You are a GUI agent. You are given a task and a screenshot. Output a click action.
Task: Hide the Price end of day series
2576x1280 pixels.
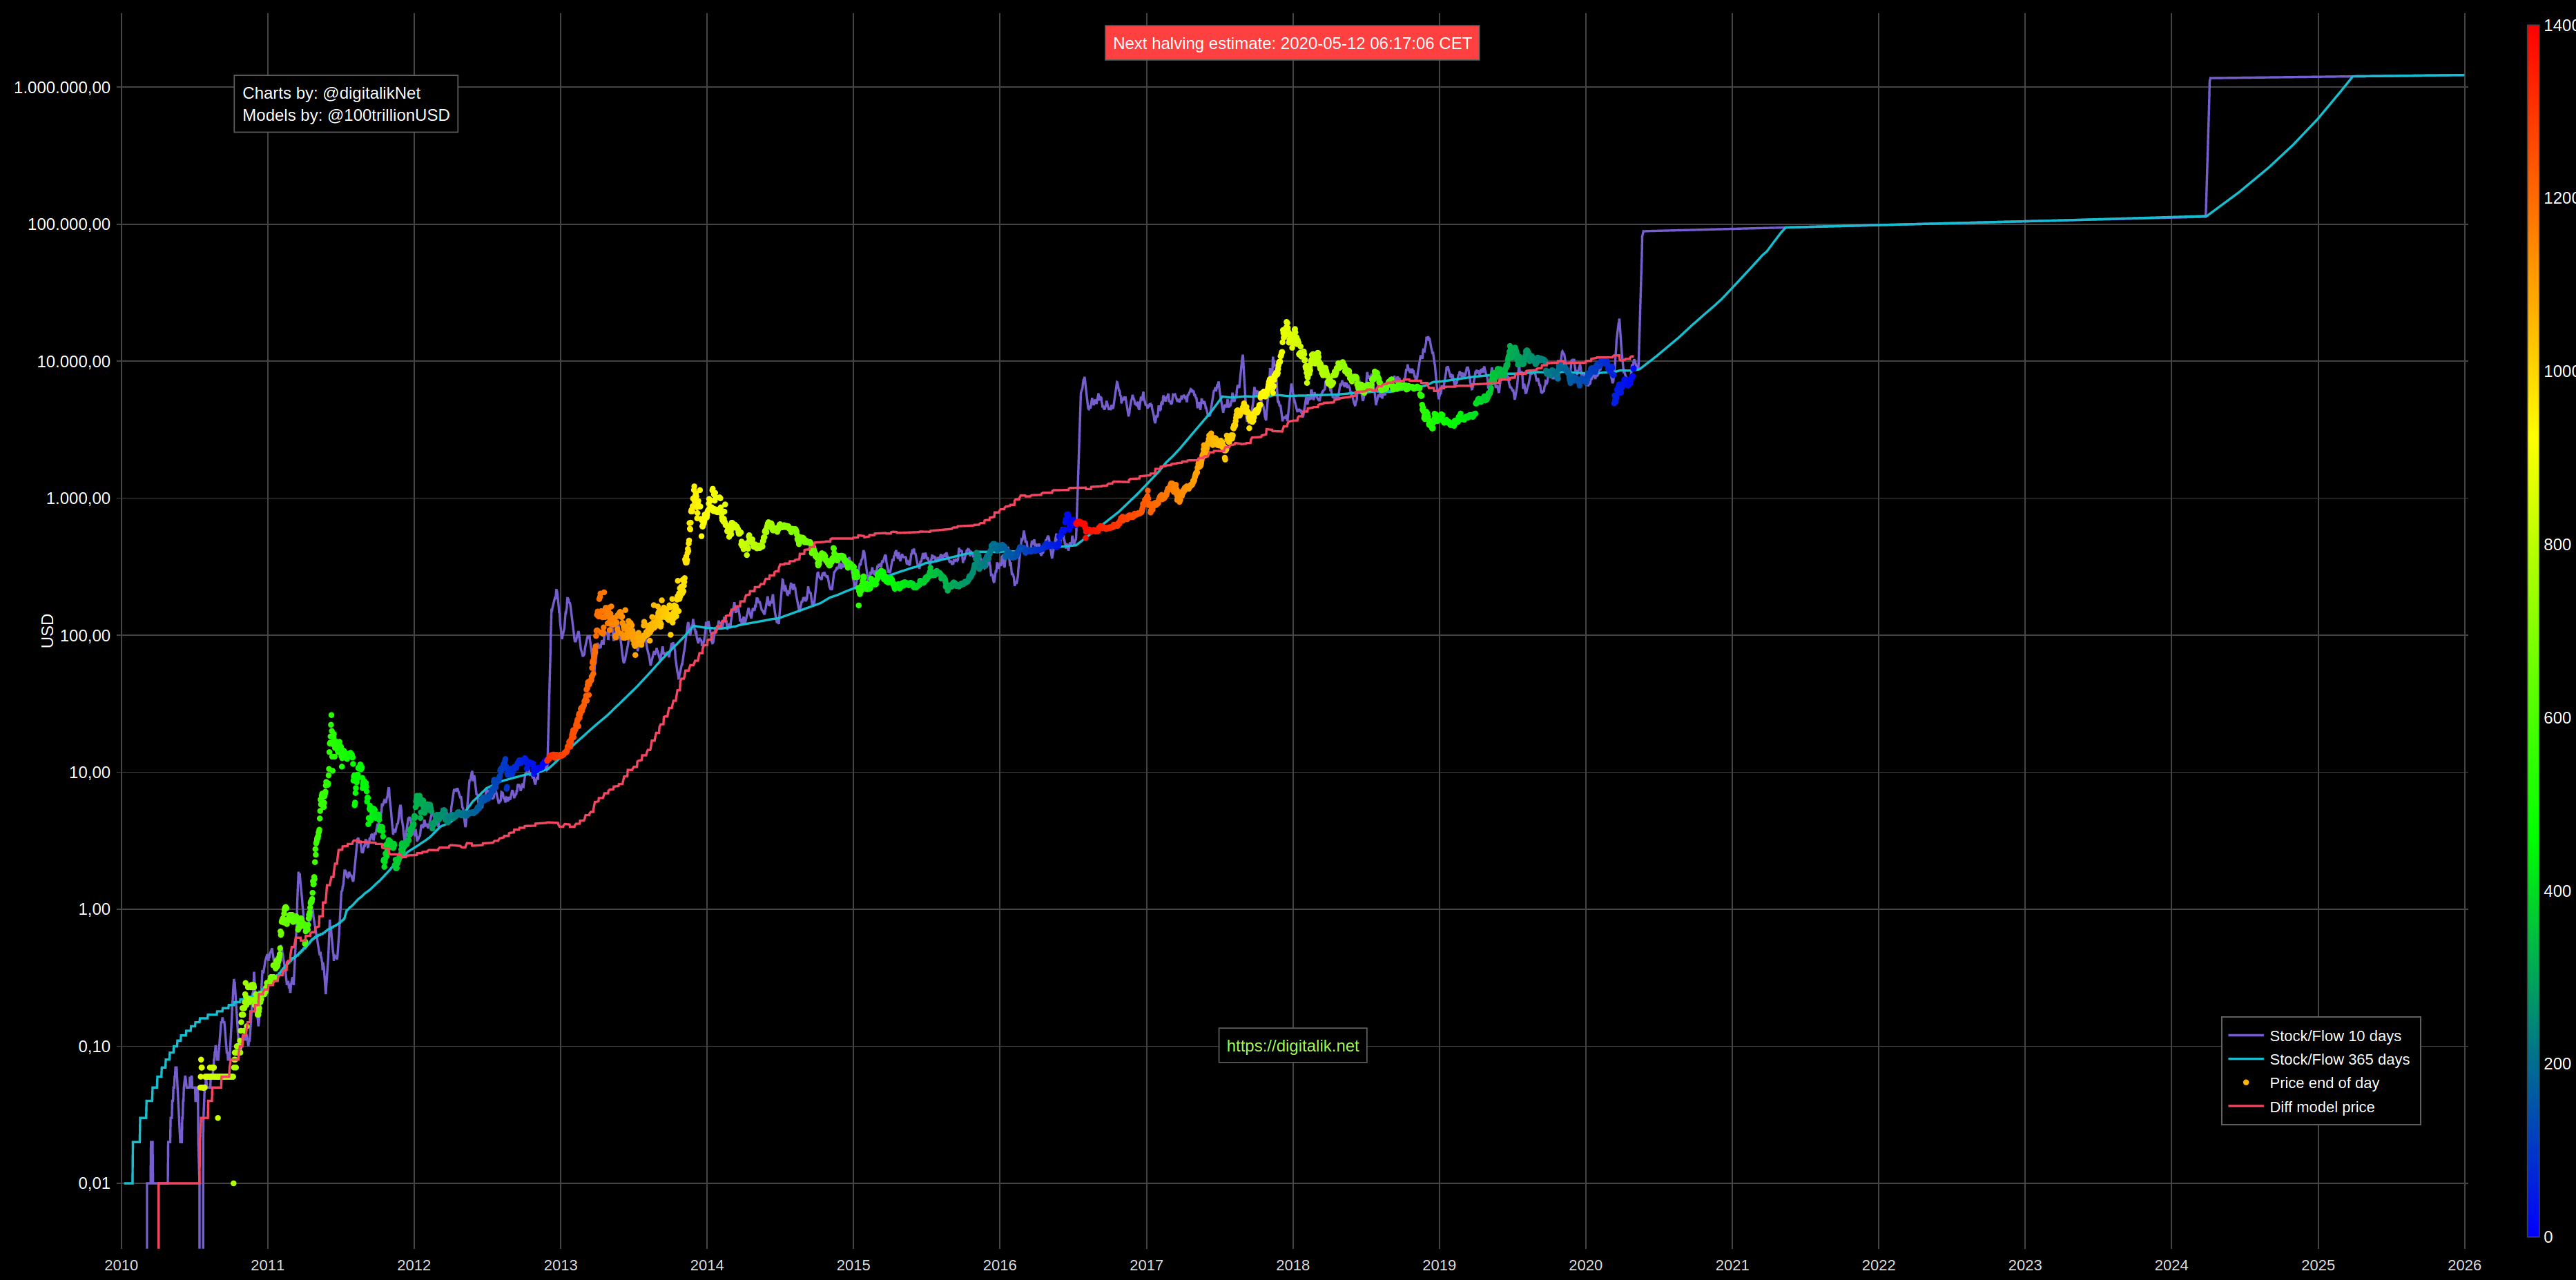[2323, 1083]
